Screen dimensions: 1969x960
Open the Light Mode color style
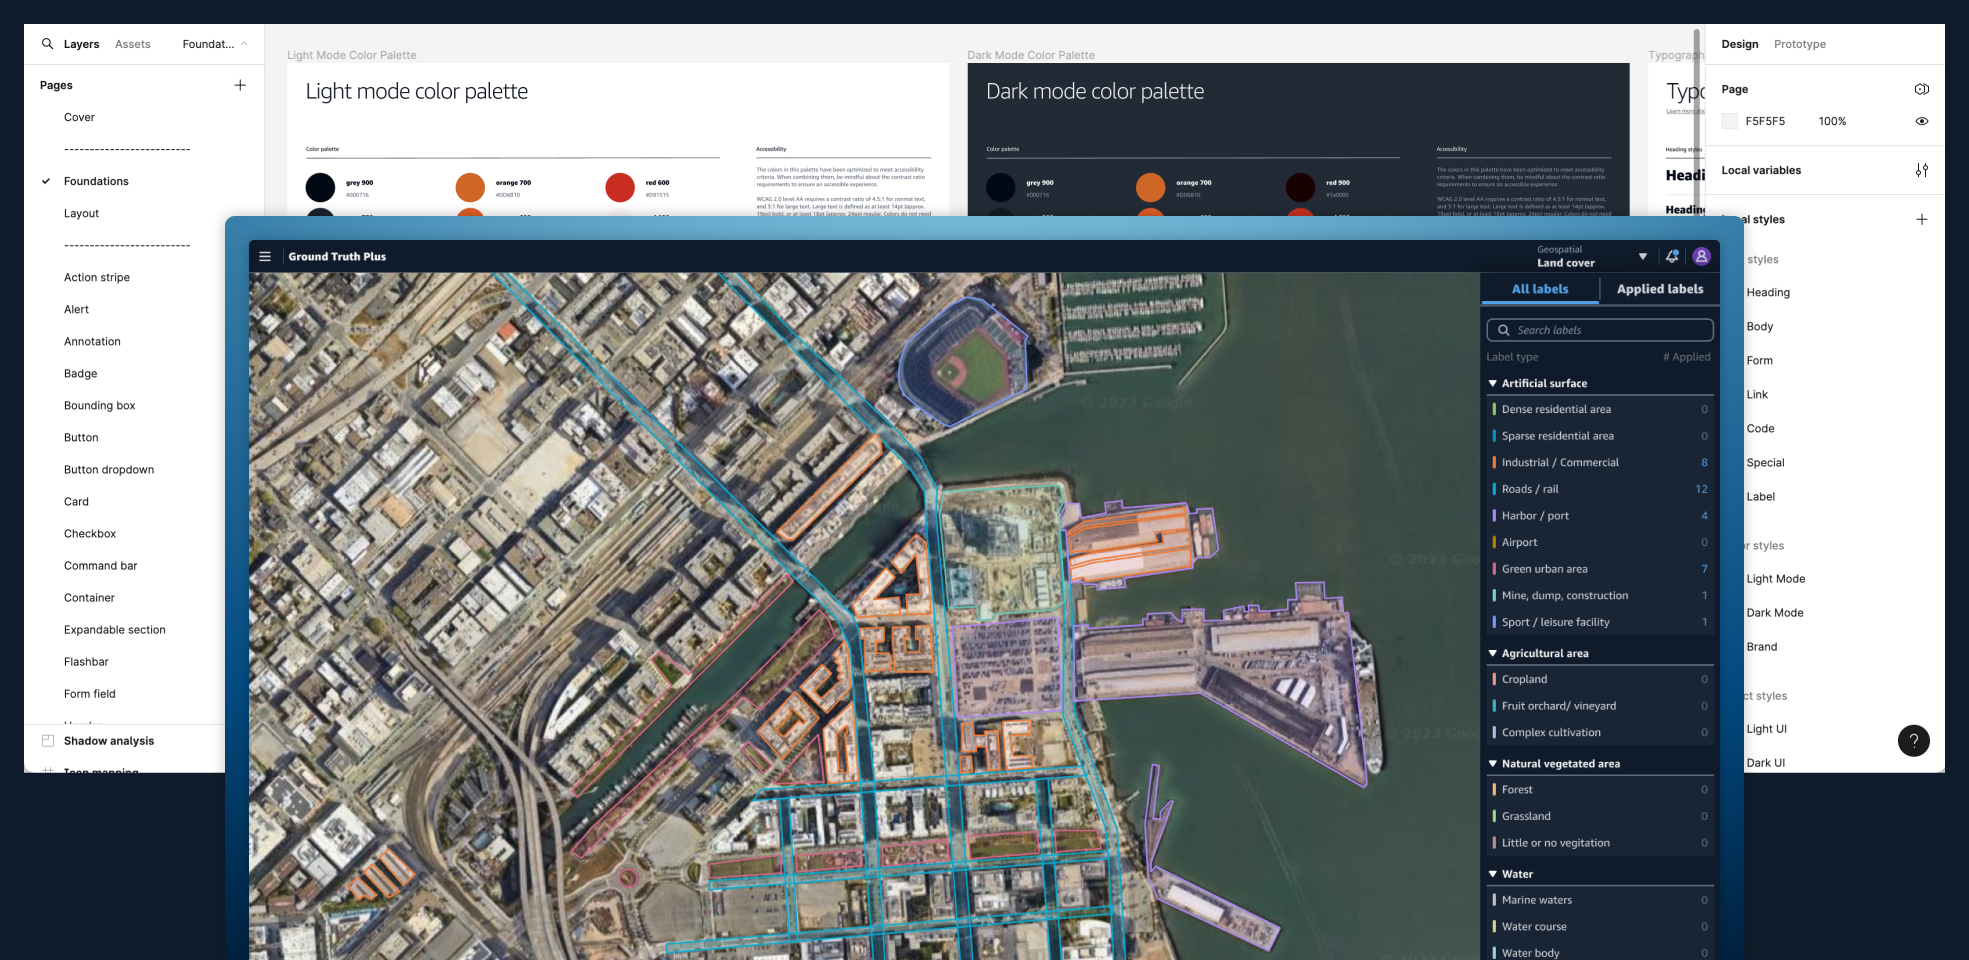point(1775,579)
